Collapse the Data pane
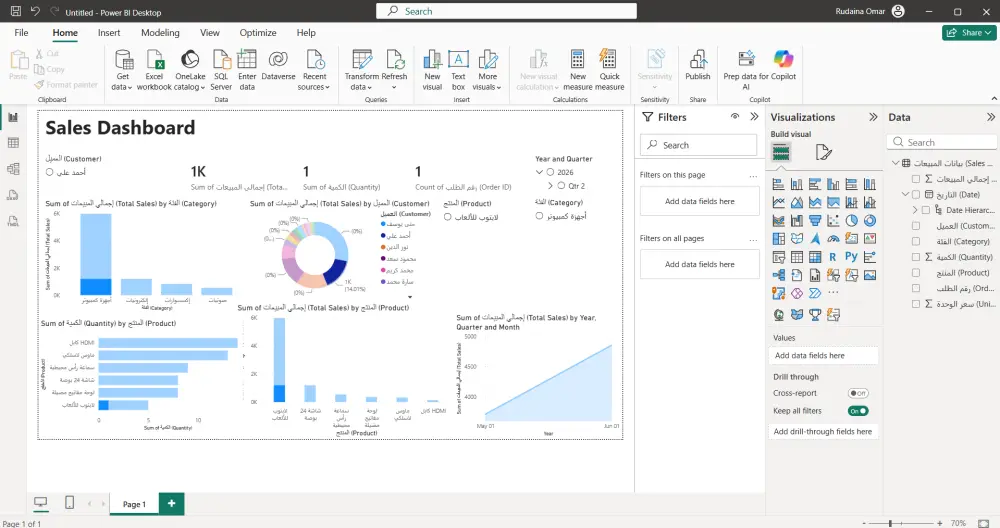 pyautogui.click(x=990, y=117)
